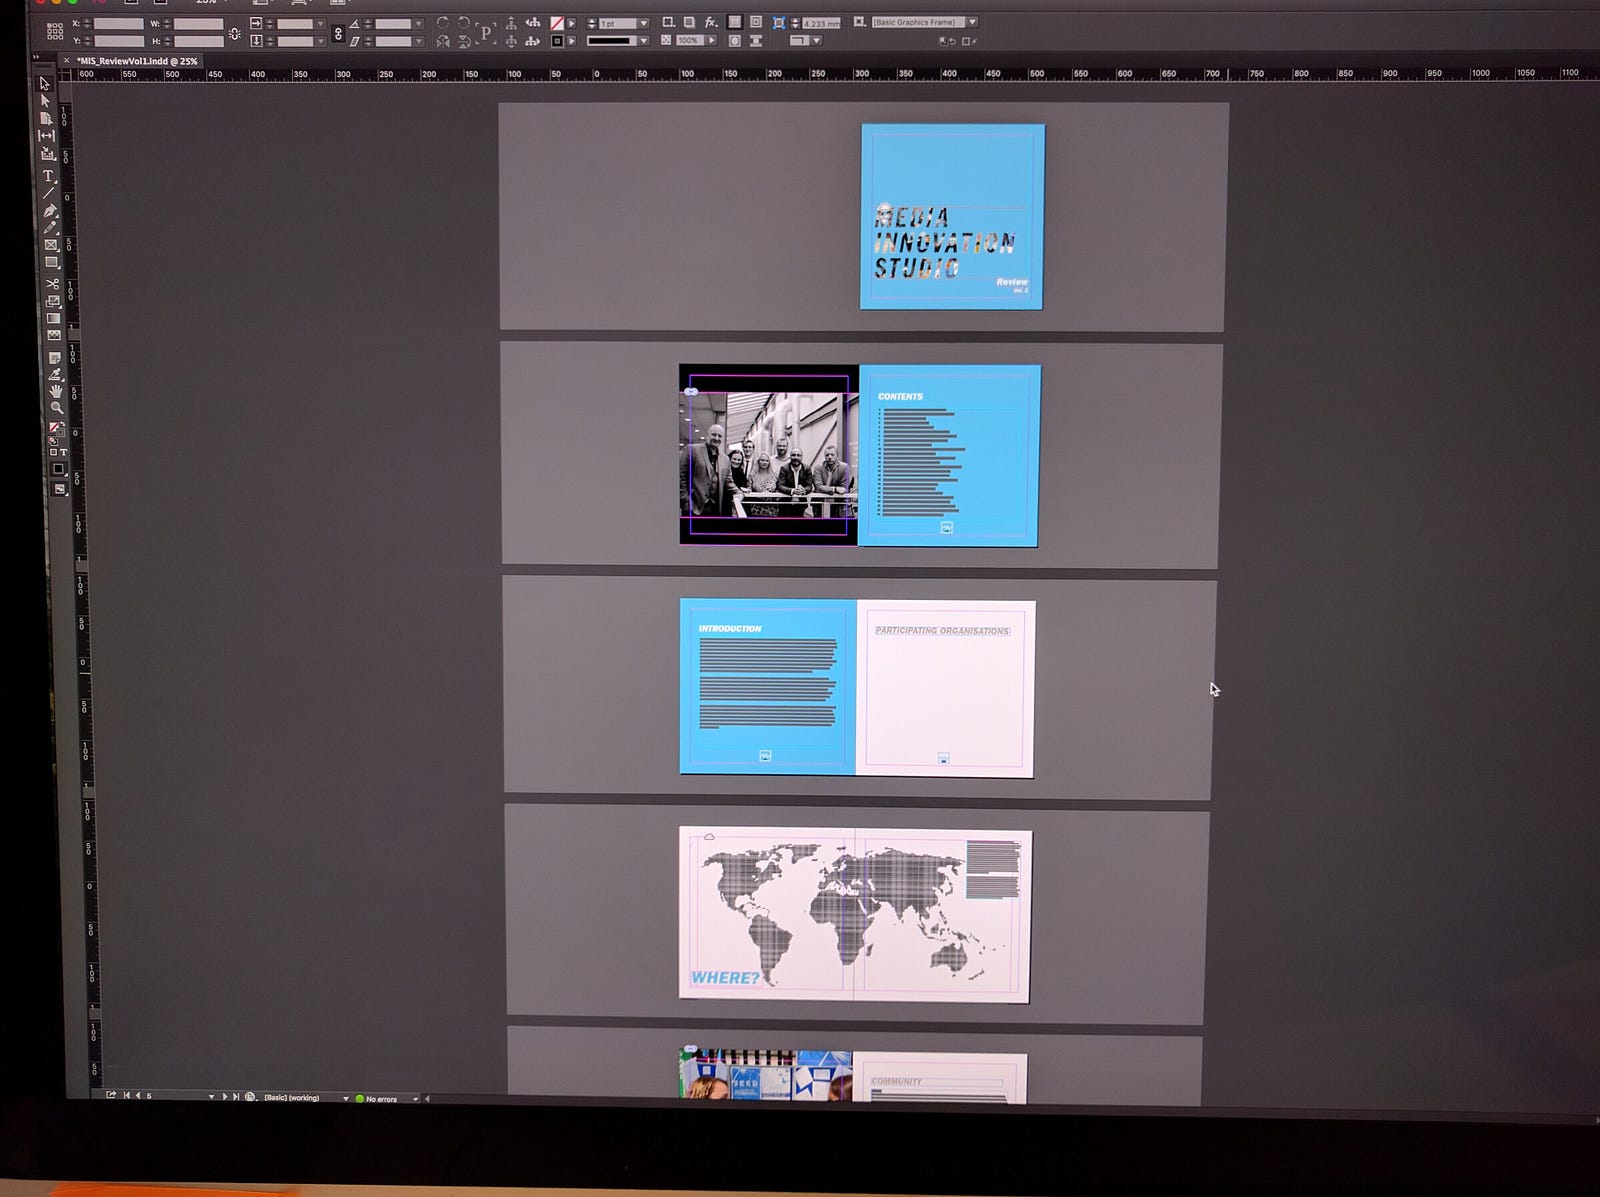
Task: Select the Pen tool
Action: click(50, 211)
